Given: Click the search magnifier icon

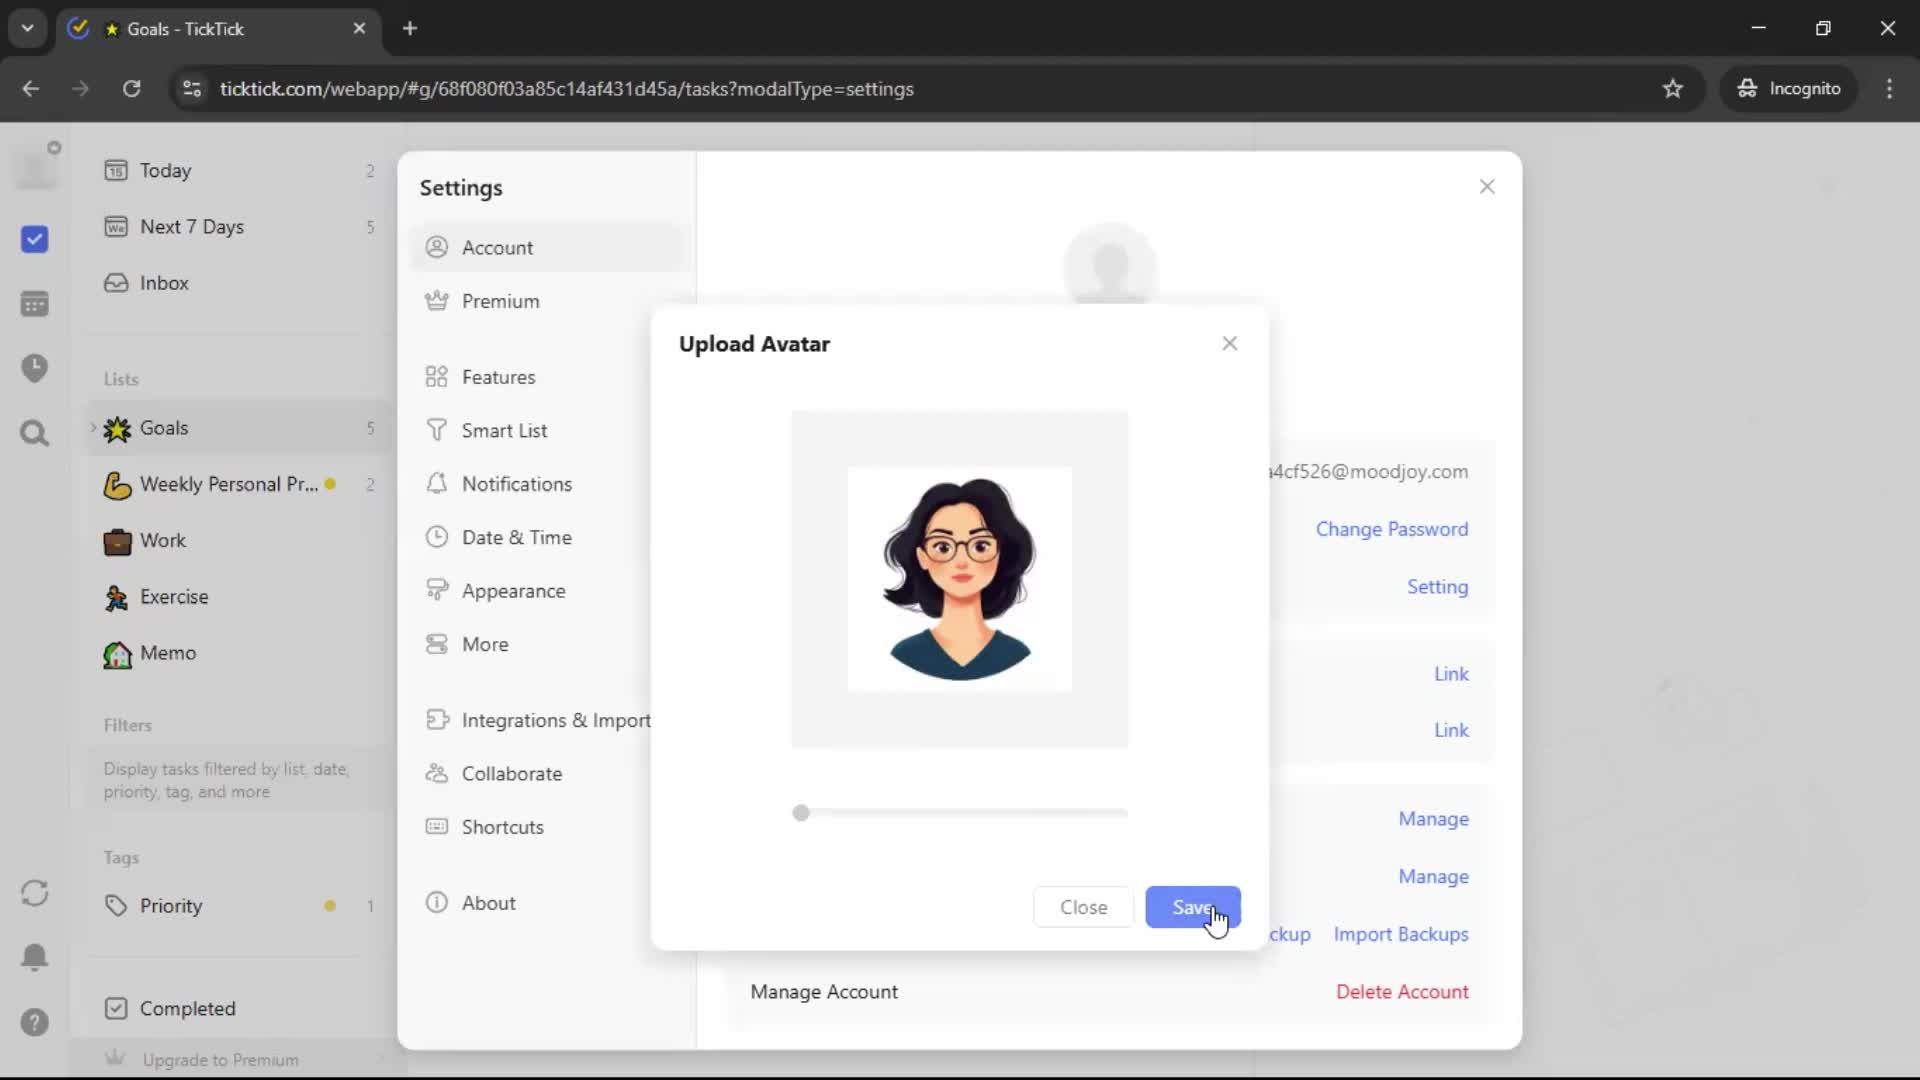Looking at the screenshot, I should pyautogui.click(x=34, y=433).
